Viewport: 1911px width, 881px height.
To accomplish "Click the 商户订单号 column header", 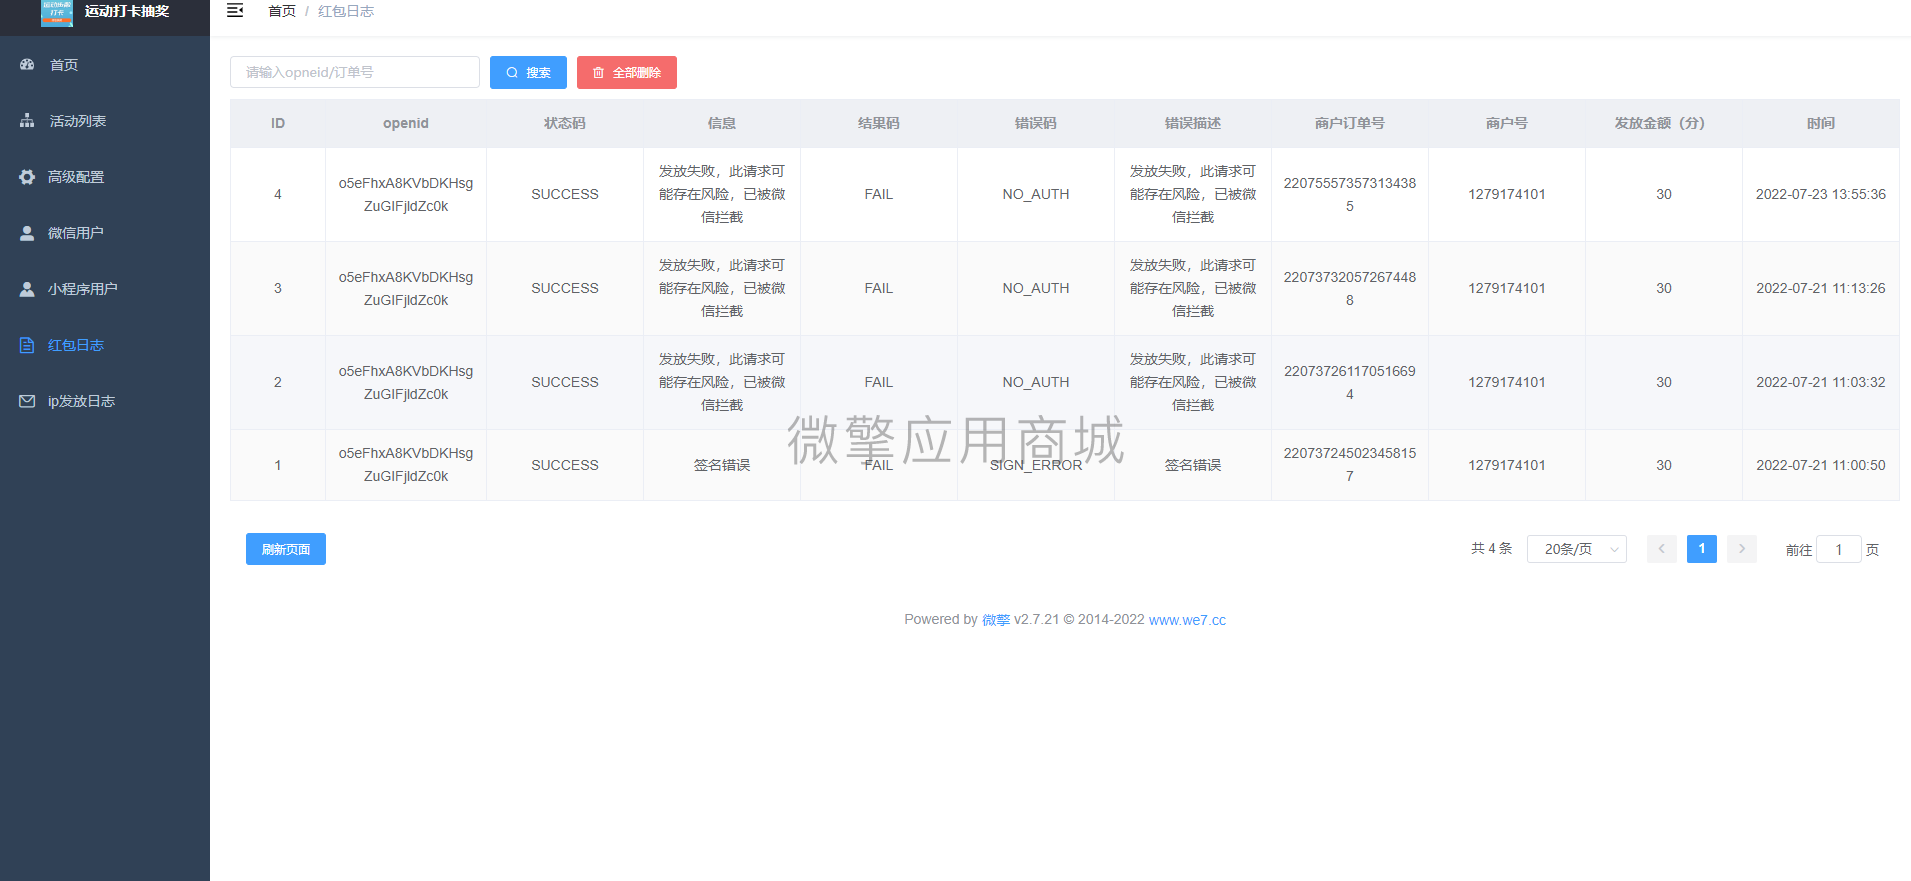I will (1350, 123).
